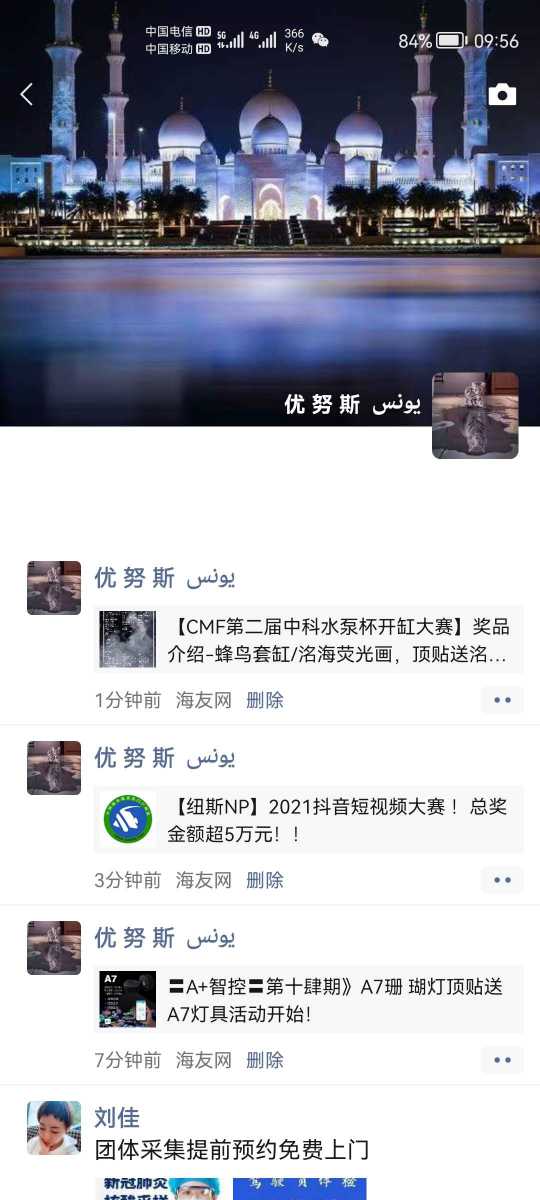Open comment menu dots on CMF post
Viewport: 540px width, 1200px height.
point(502,700)
